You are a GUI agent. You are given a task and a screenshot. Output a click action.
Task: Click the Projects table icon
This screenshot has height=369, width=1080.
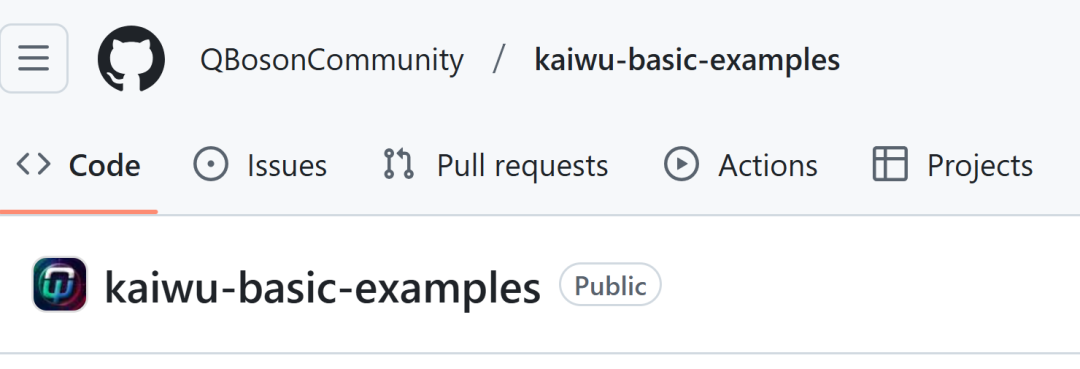(x=890, y=165)
